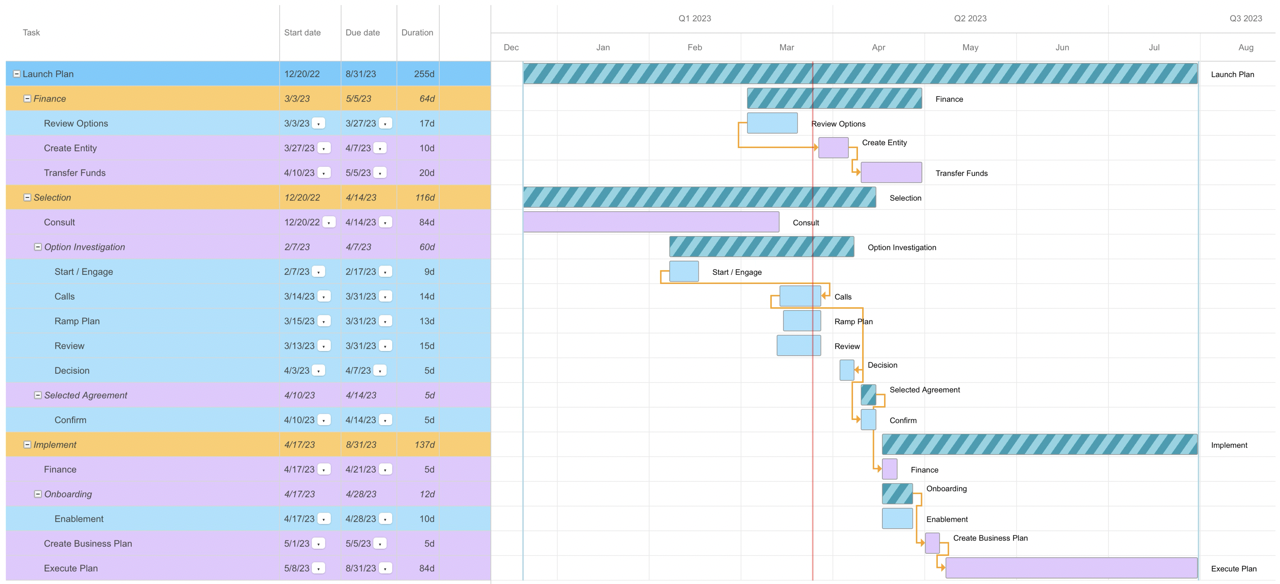This screenshot has height=584, width=1280.
Task: Collapse the Onboarding subgroup
Action: point(38,494)
